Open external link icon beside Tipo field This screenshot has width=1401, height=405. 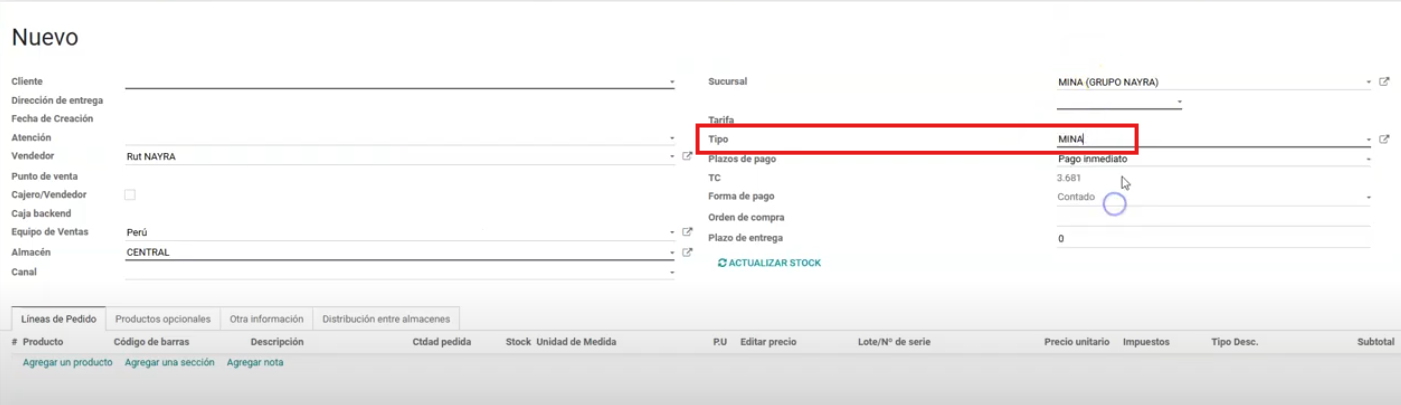pos(1384,139)
